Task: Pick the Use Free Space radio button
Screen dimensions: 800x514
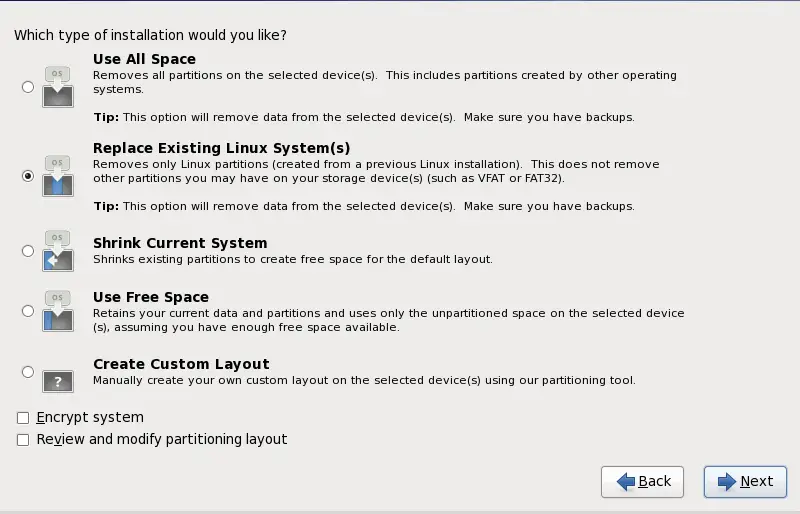Action: pyautogui.click(x=28, y=311)
